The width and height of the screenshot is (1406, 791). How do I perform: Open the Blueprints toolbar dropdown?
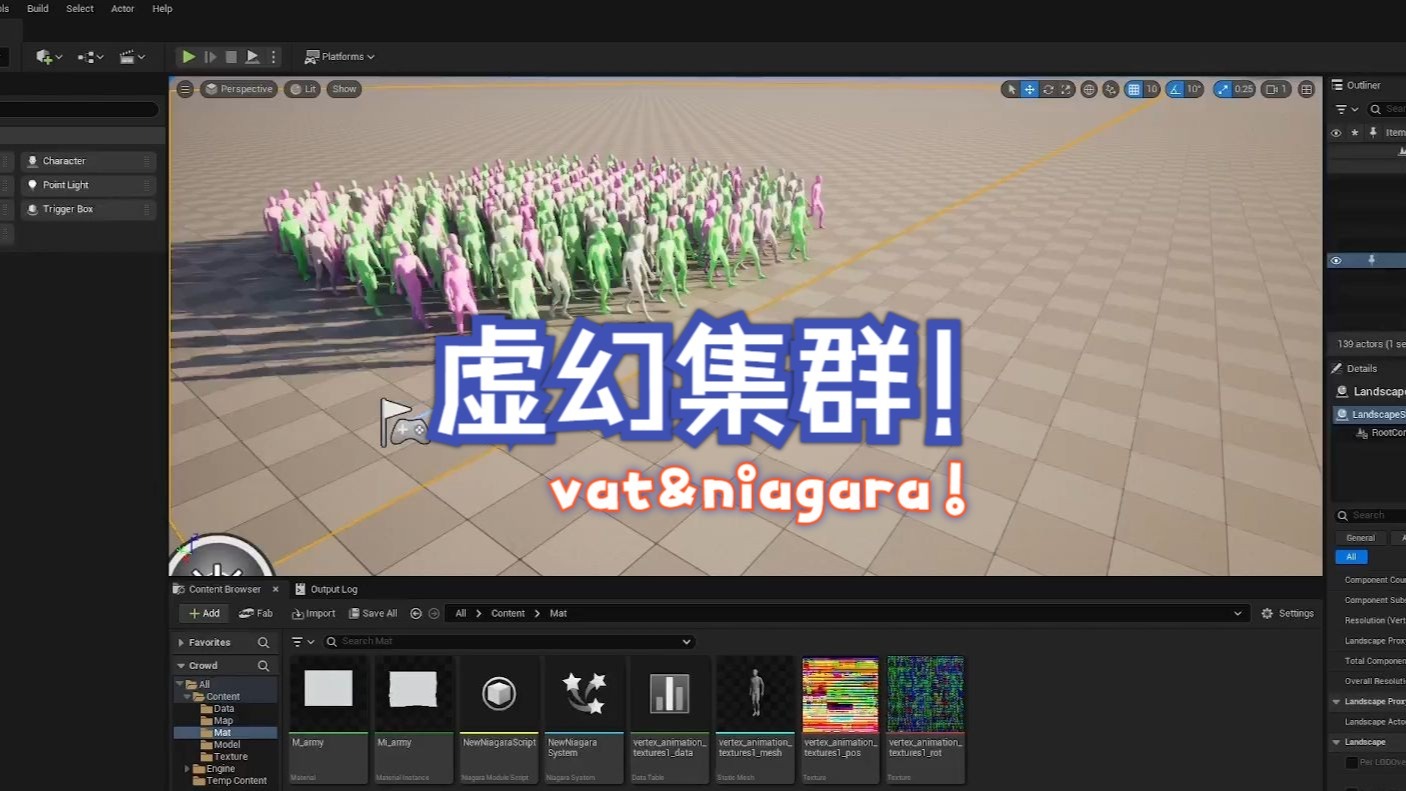click(90, 57)
